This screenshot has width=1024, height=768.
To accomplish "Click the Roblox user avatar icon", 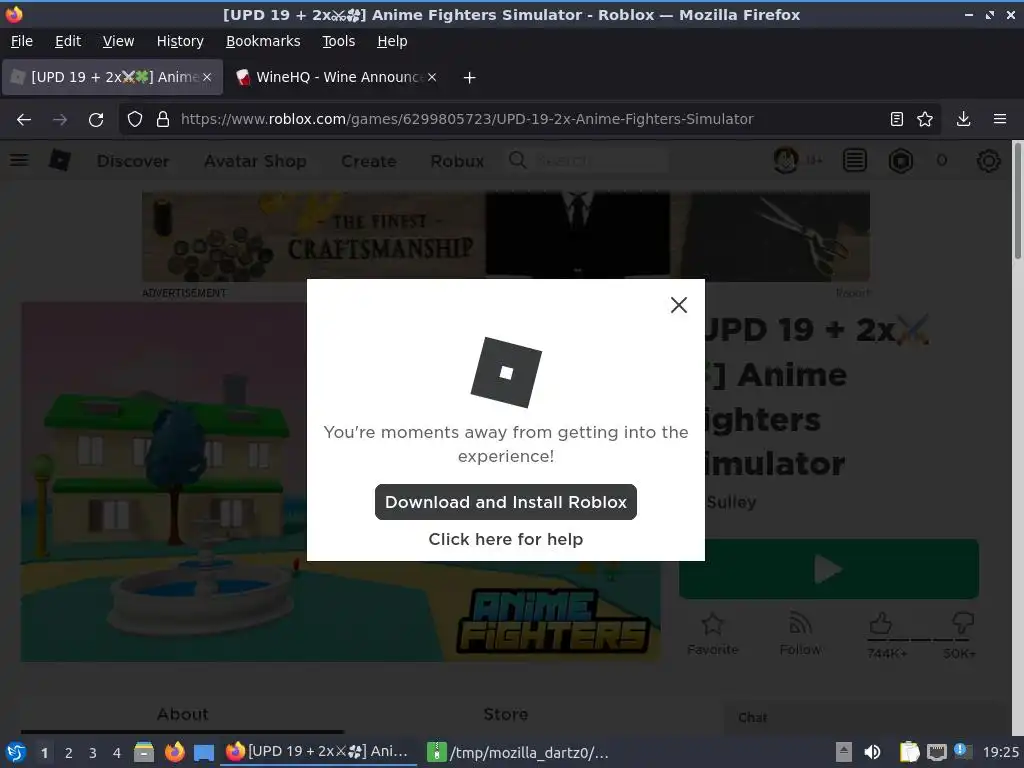I will [786, 160].
